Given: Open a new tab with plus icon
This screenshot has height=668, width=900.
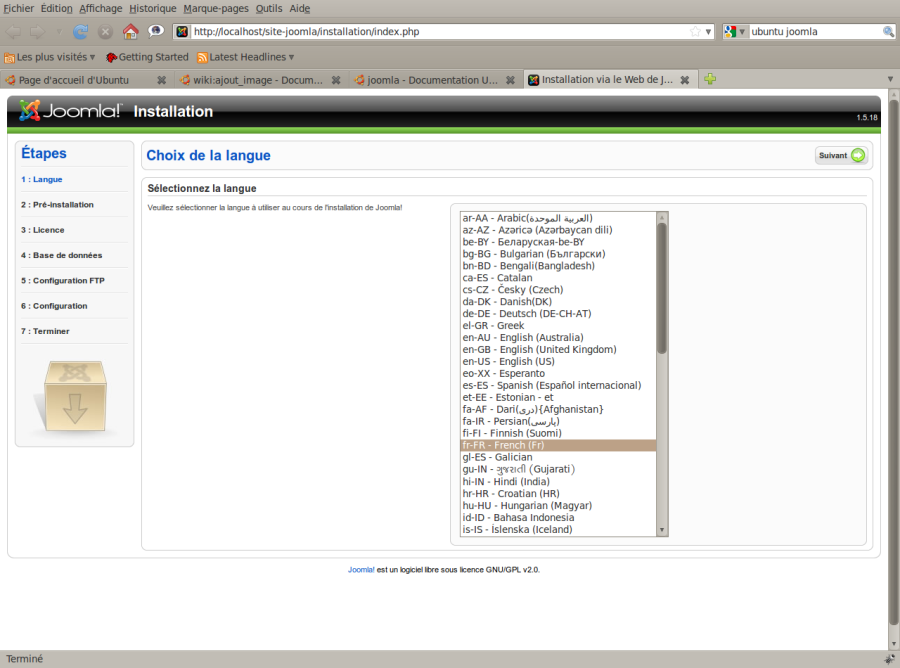Looking at the screenshot, I should click(x=710, y=79).
